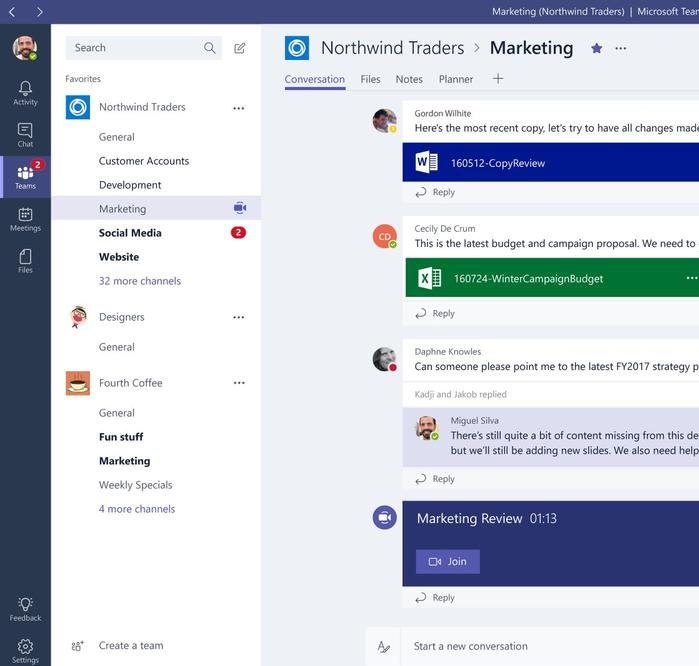Add a new tab with the plus icon
Viewport: 699px width, 666px height.
tap(498, 79)
